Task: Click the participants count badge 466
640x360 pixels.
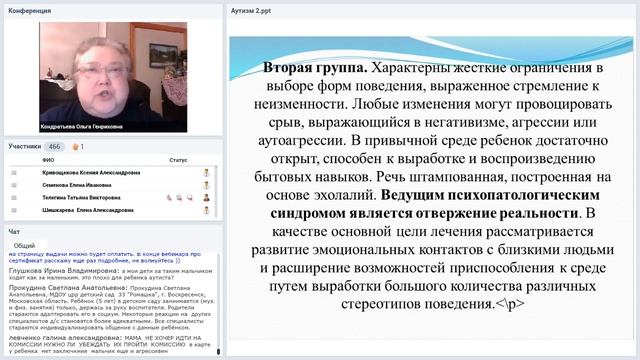Action: [54, 147]
